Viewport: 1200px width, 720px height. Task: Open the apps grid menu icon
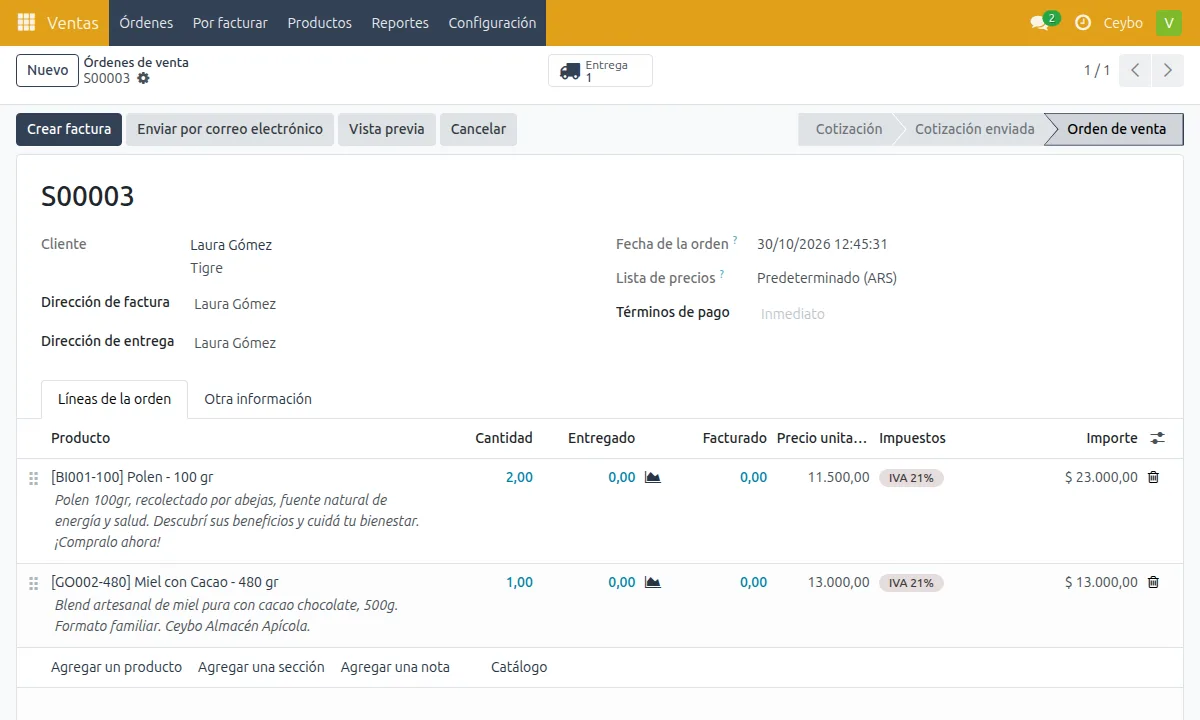click(26, 23)
